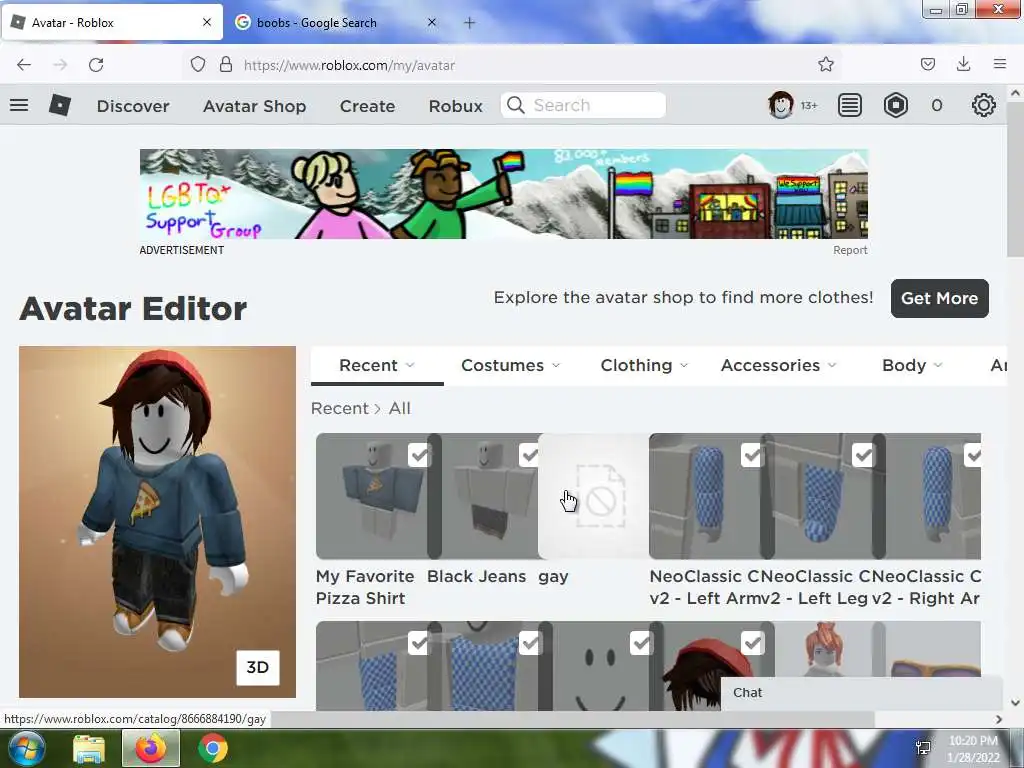Uncheck NeoClassic Left Arm checkbox
This screenshot has width=1024, height=768.
click(752, 455)
